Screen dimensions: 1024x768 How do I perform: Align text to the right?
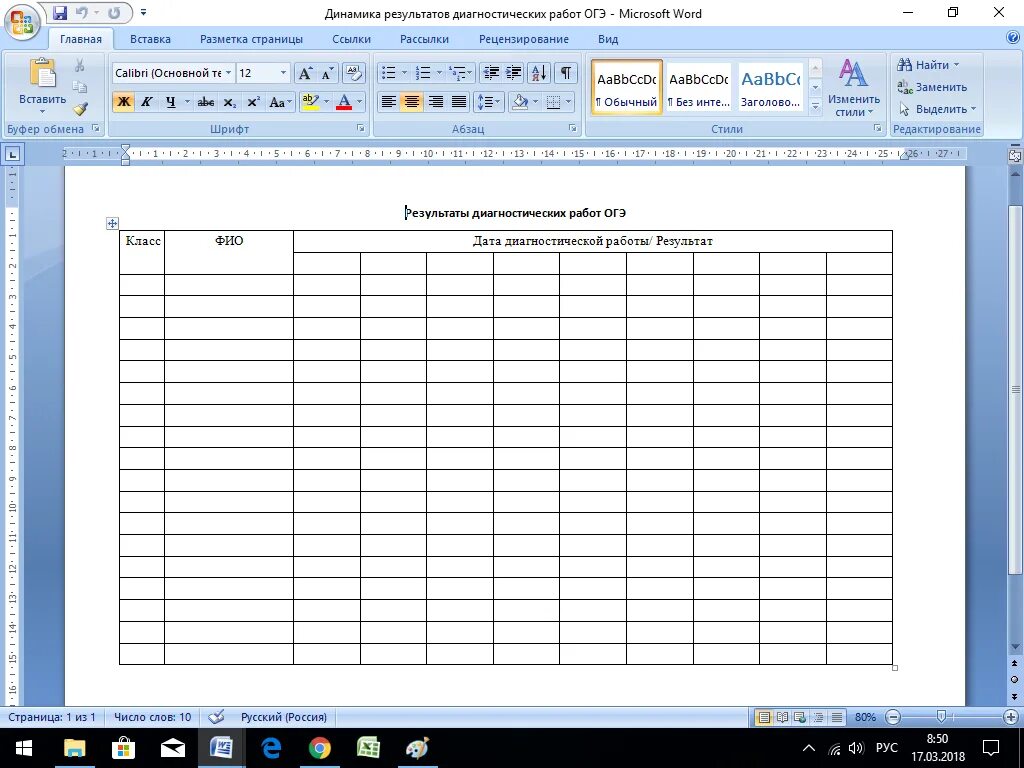point(436,102)
